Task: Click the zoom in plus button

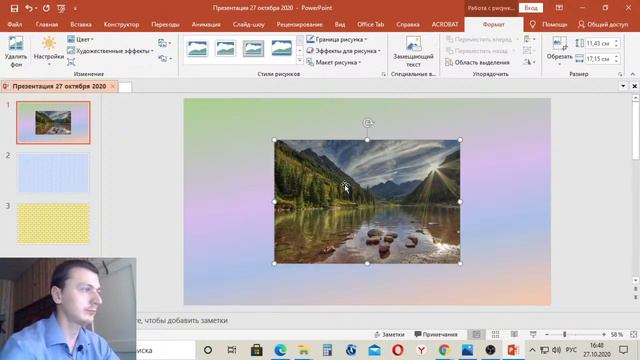Action: tap(604, 334)
